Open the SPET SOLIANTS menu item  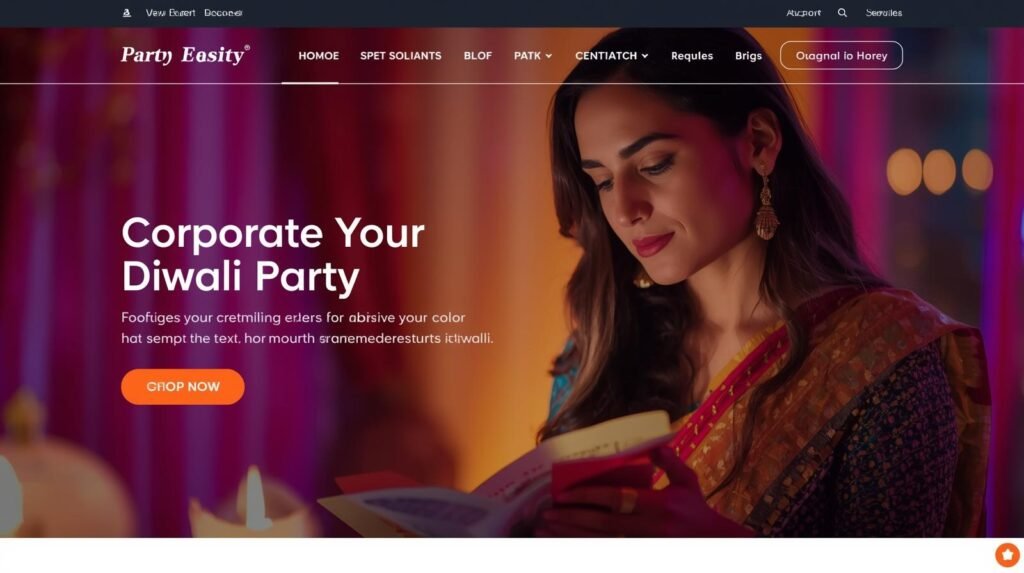coord(400,56)
